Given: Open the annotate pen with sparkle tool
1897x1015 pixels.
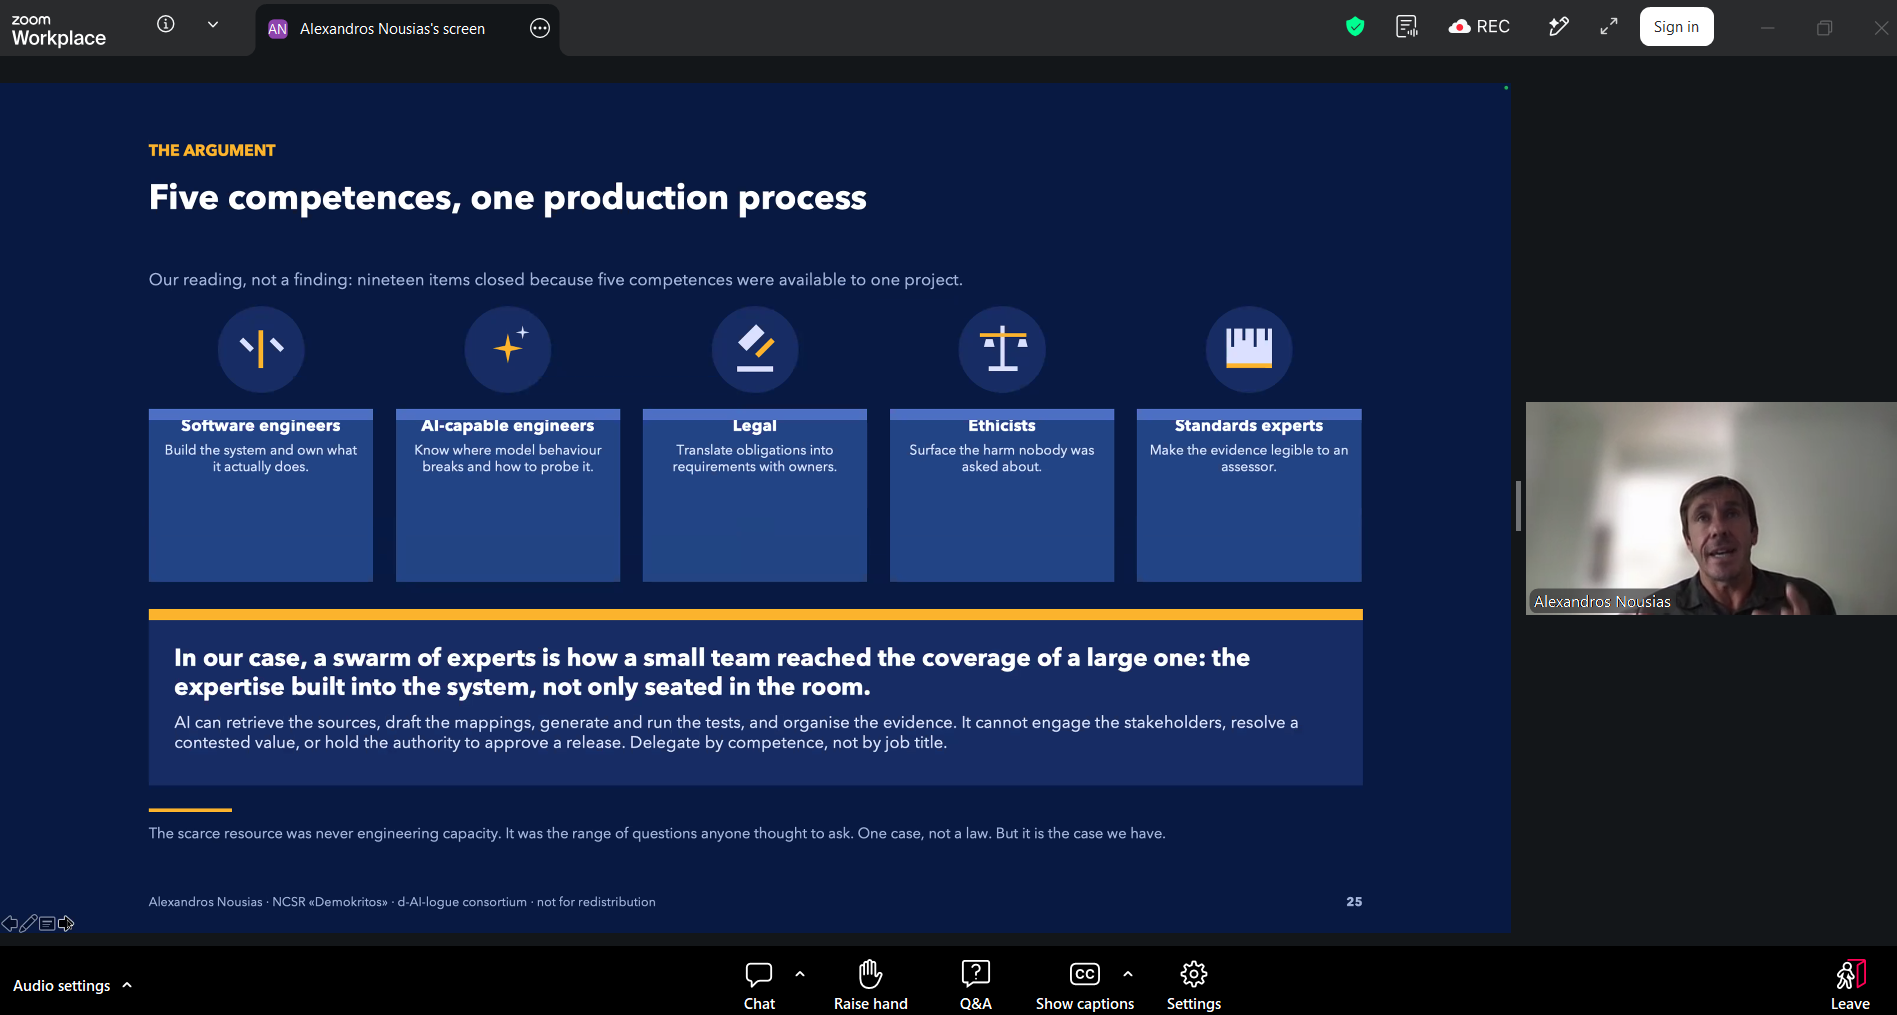Looking at the screenshot, I should (1558, 27).
